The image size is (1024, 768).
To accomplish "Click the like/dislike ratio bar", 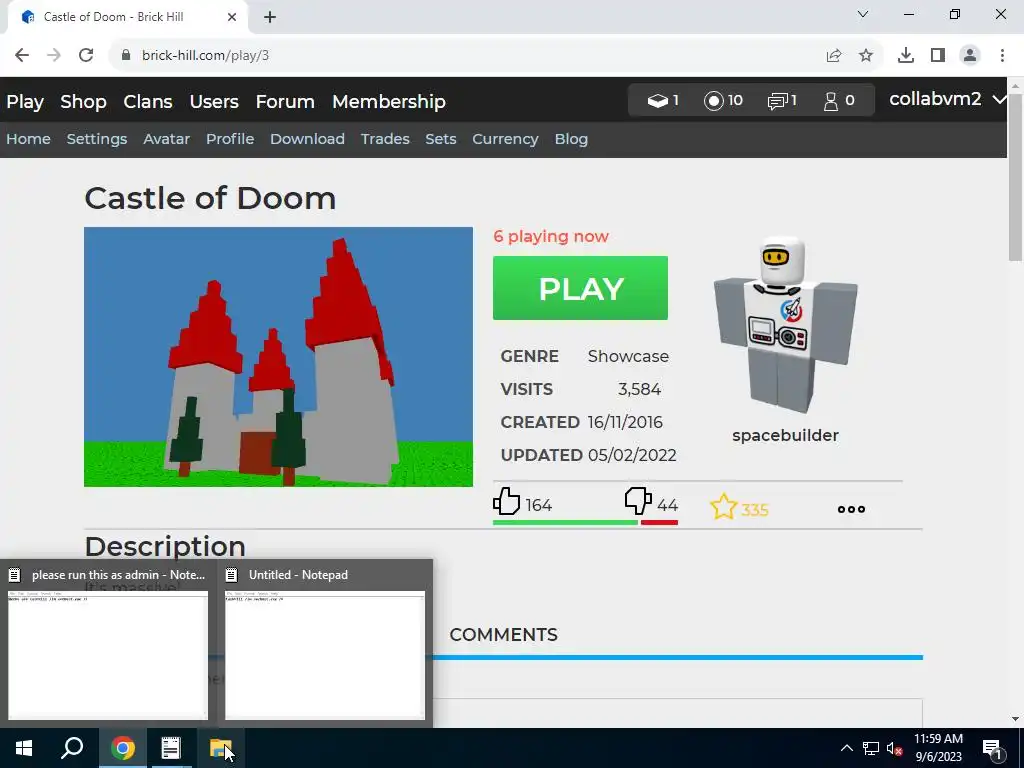I will tap(585, 522).
